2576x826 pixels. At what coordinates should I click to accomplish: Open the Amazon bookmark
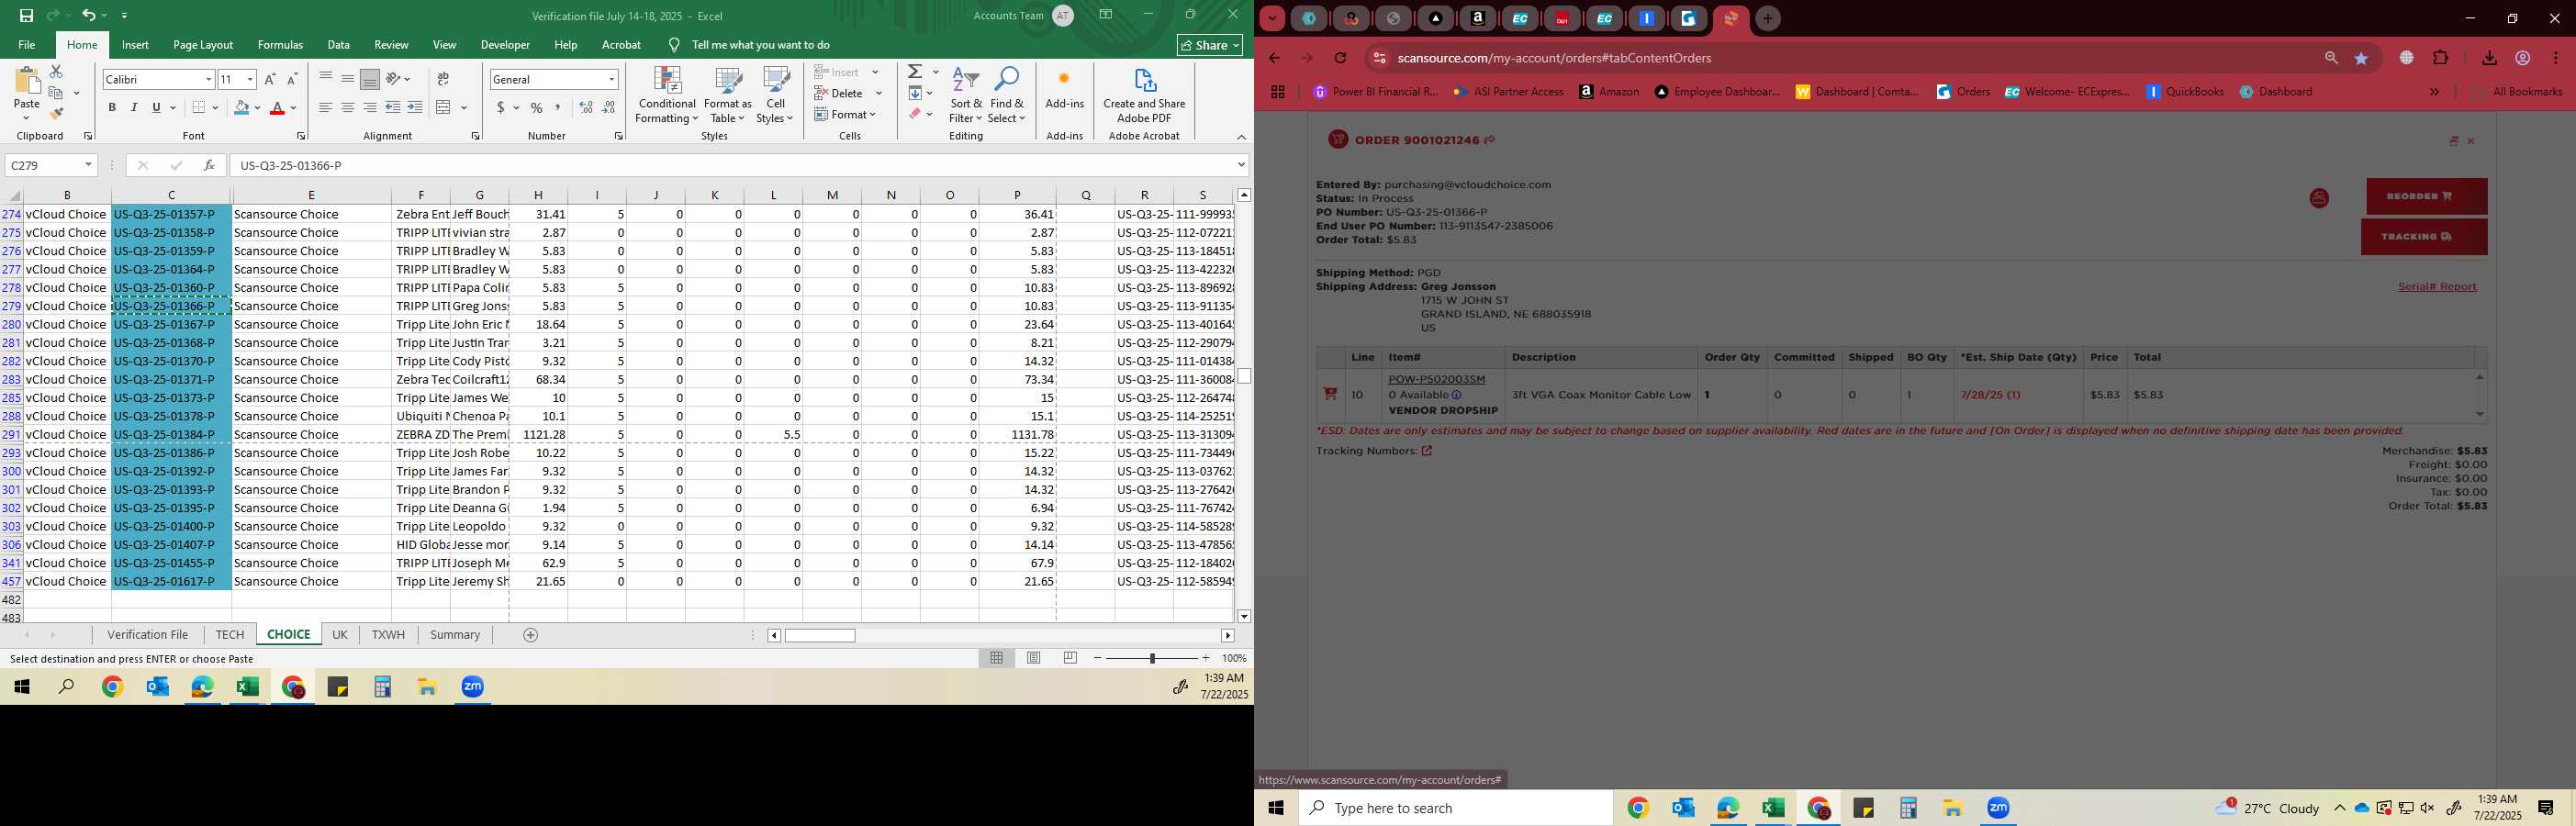pos(1609,91)
